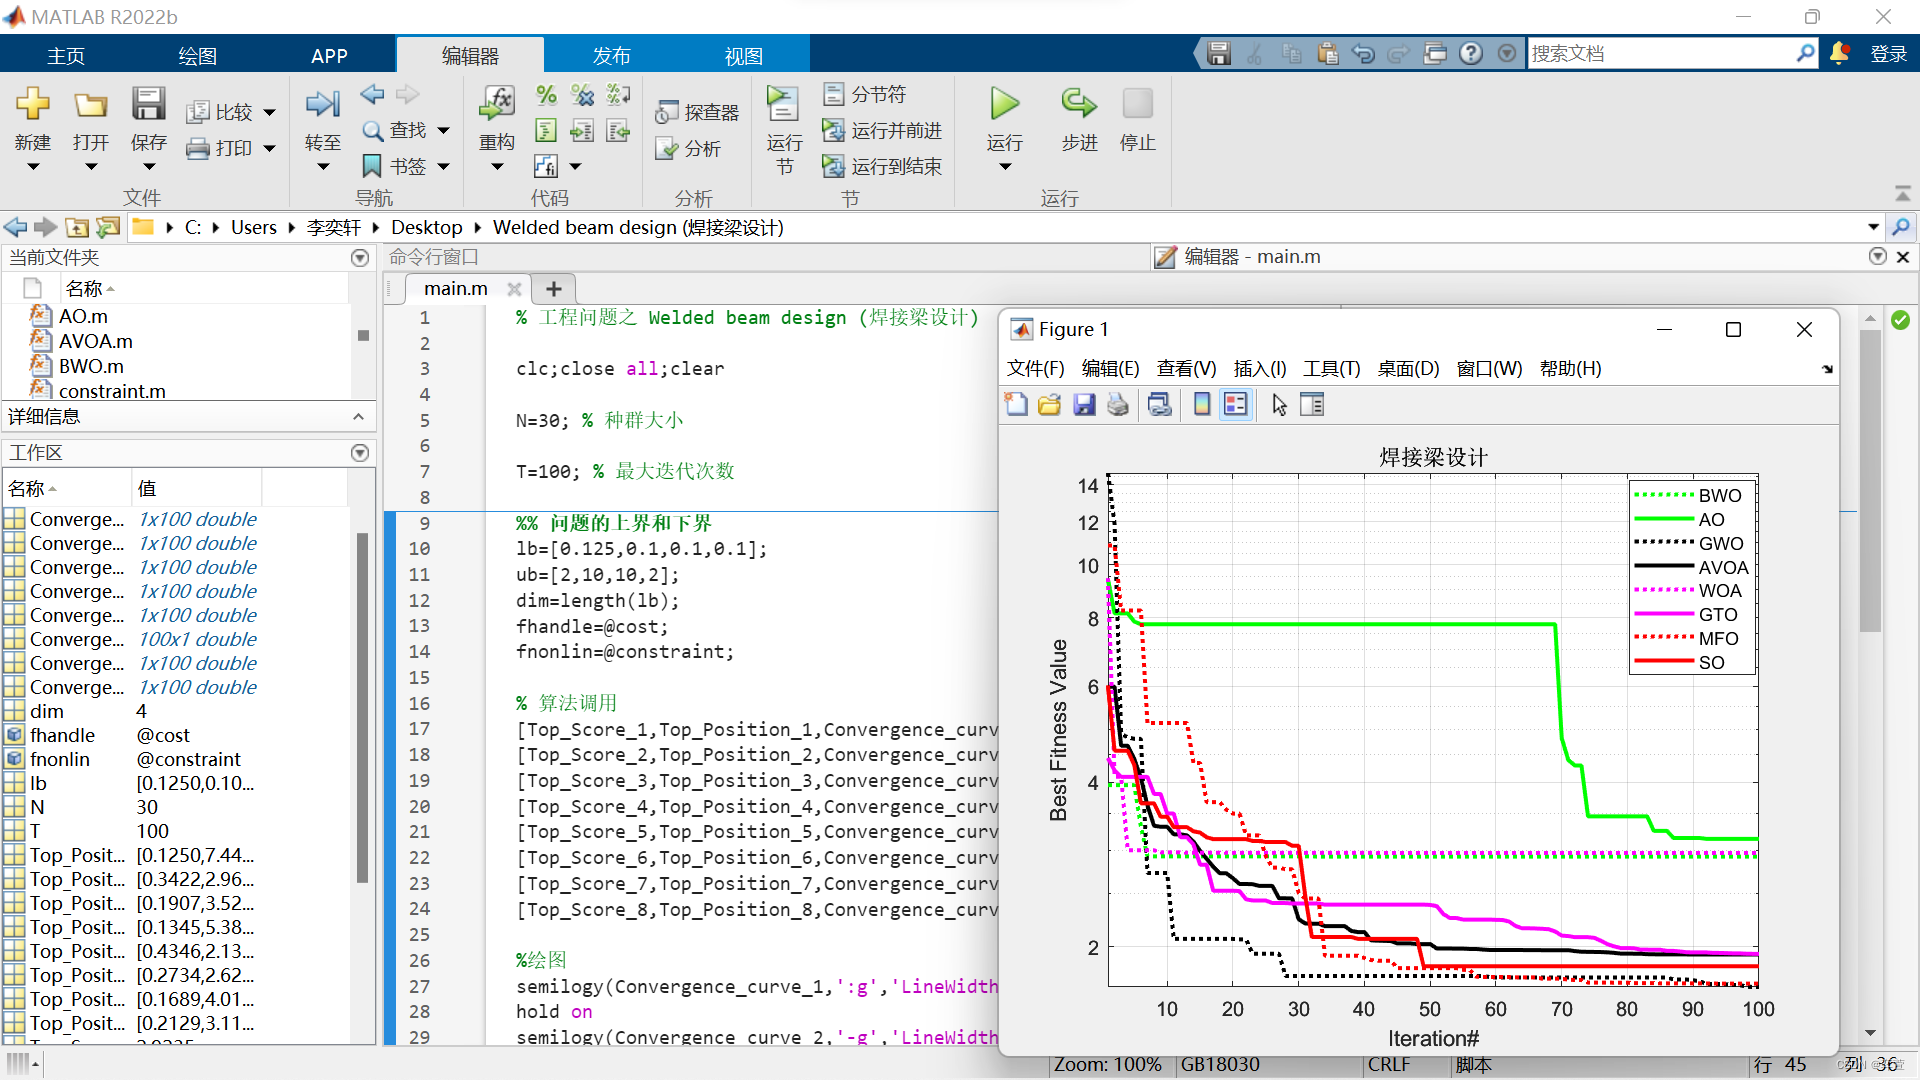
Task: Click the Wrap comments icon
Action: click(x=619, y=95)
